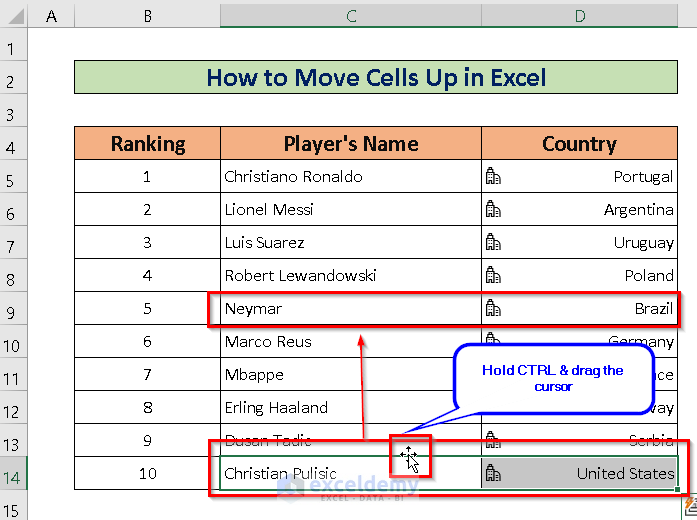Click the Poland country text
This screenshot has width=697, height=520.
pos(649,276)
